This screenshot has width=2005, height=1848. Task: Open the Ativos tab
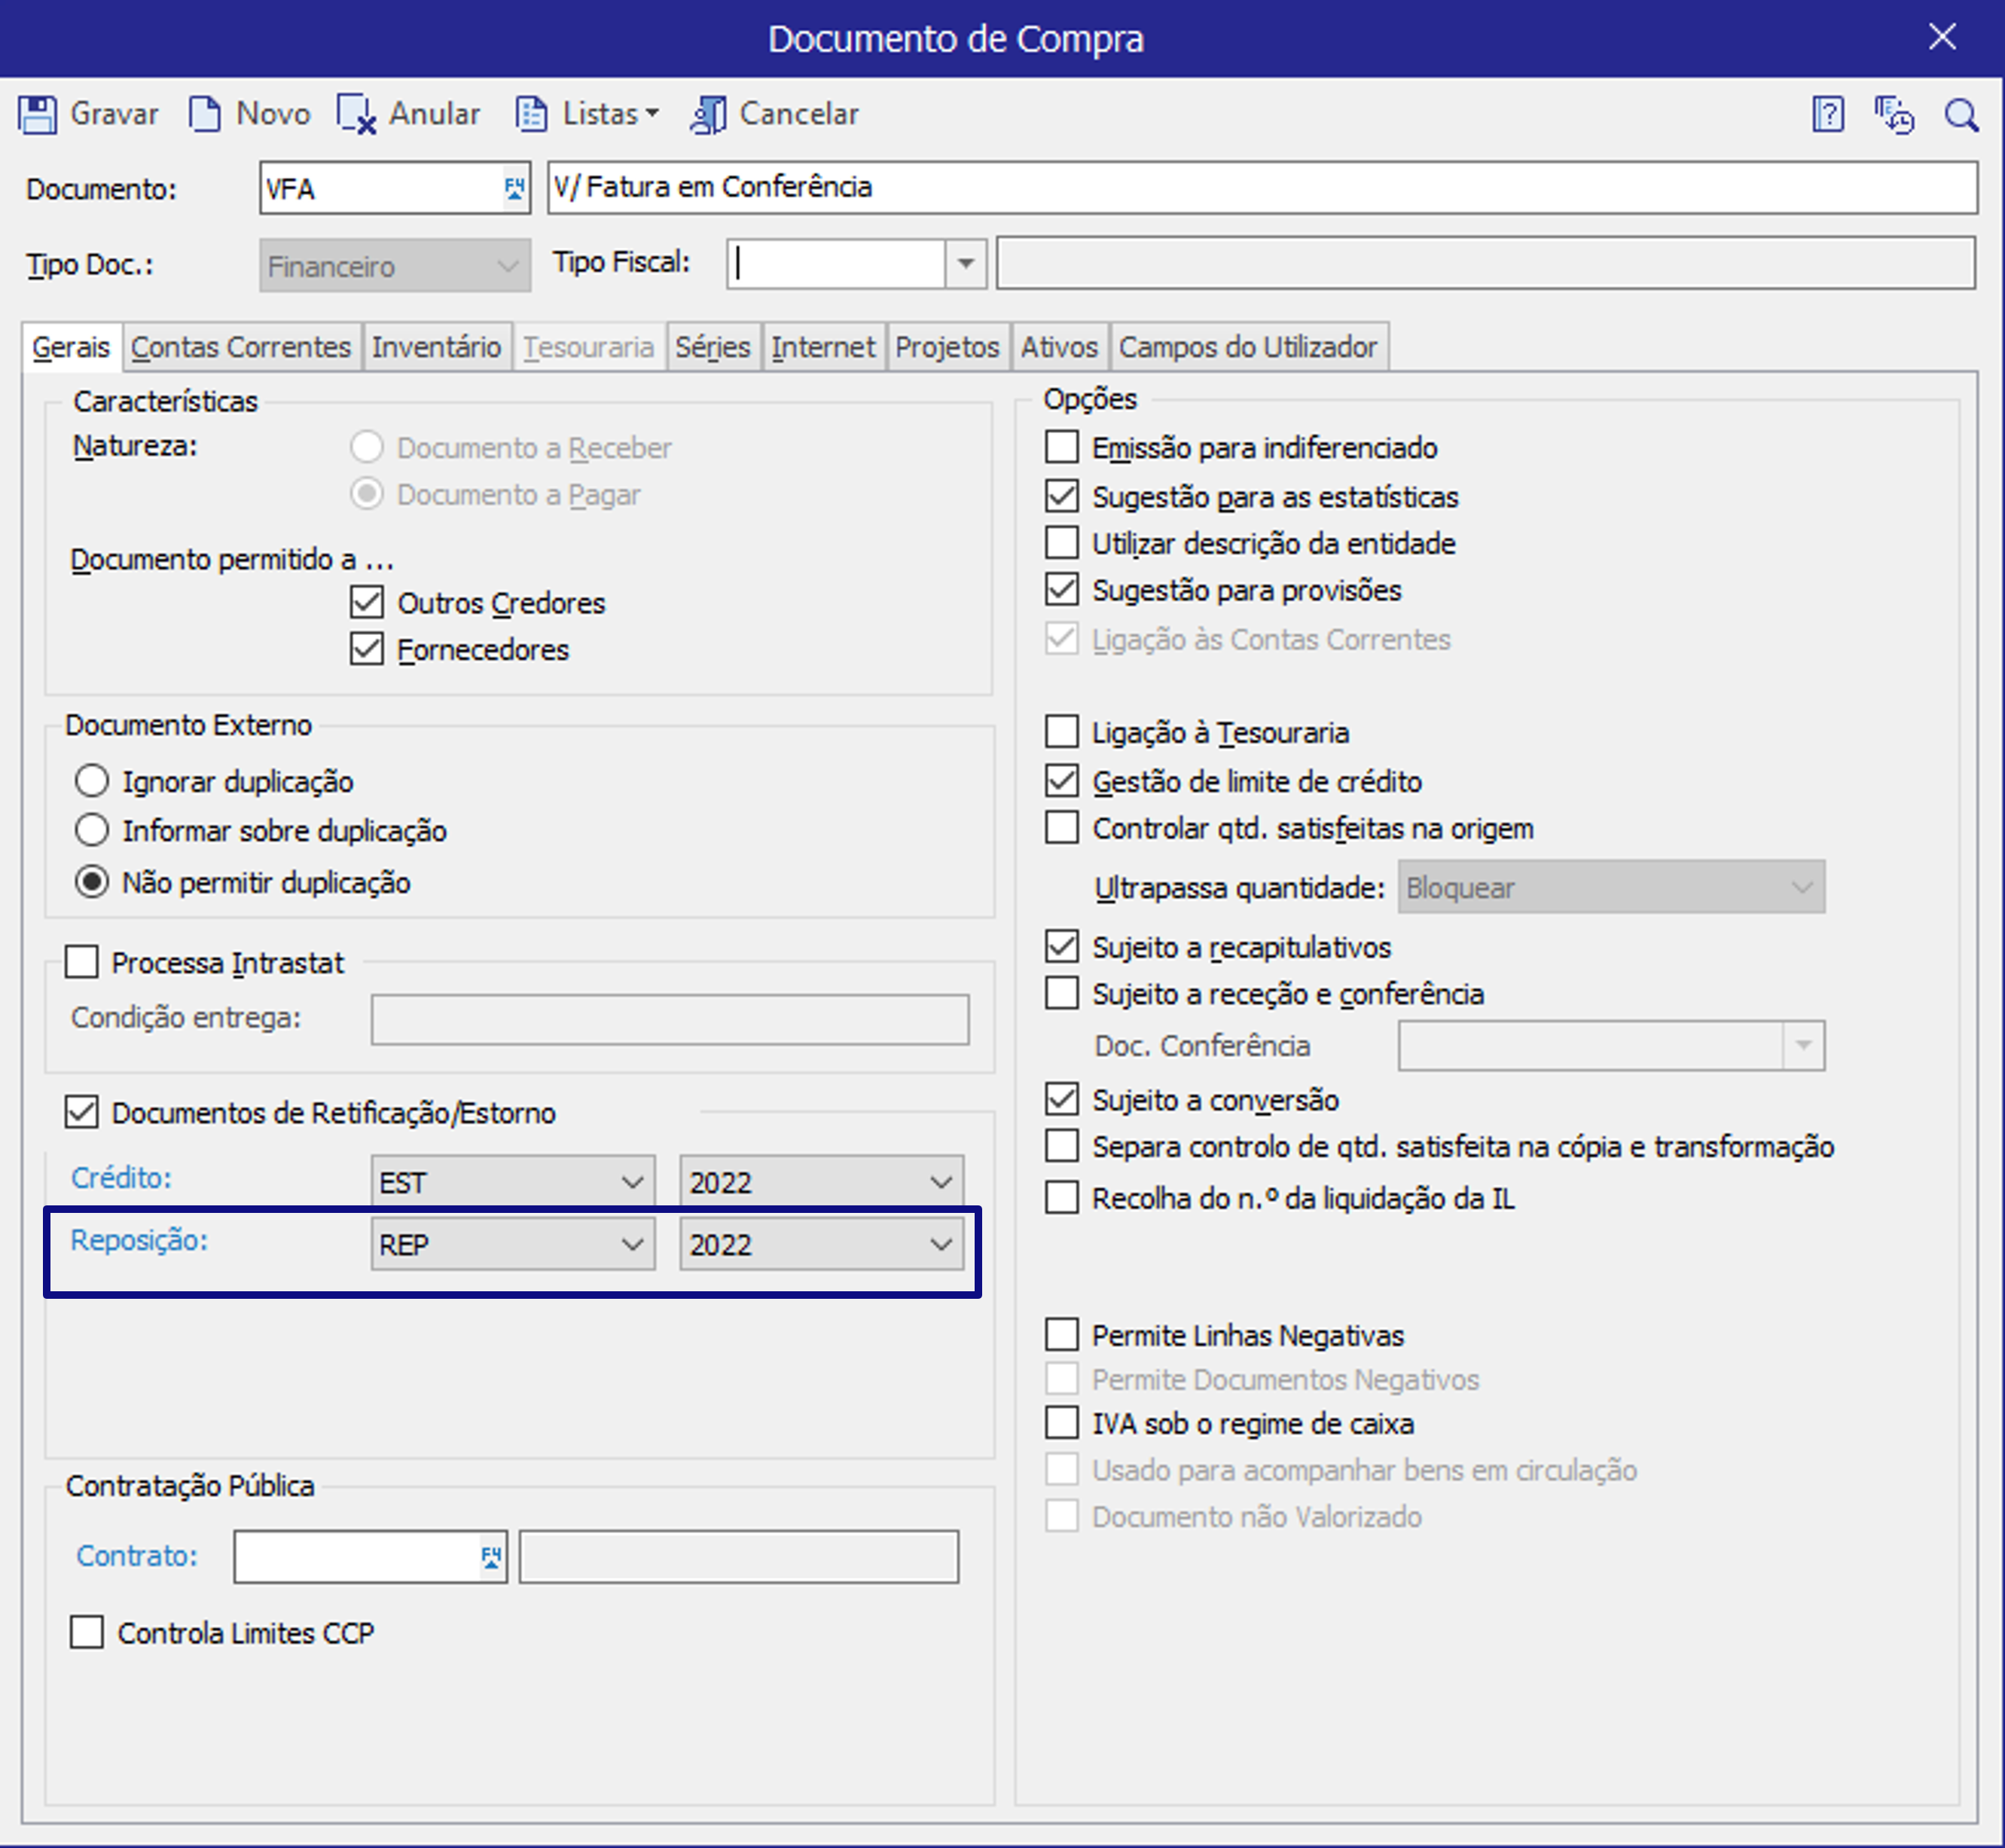tap(1059, 347)
